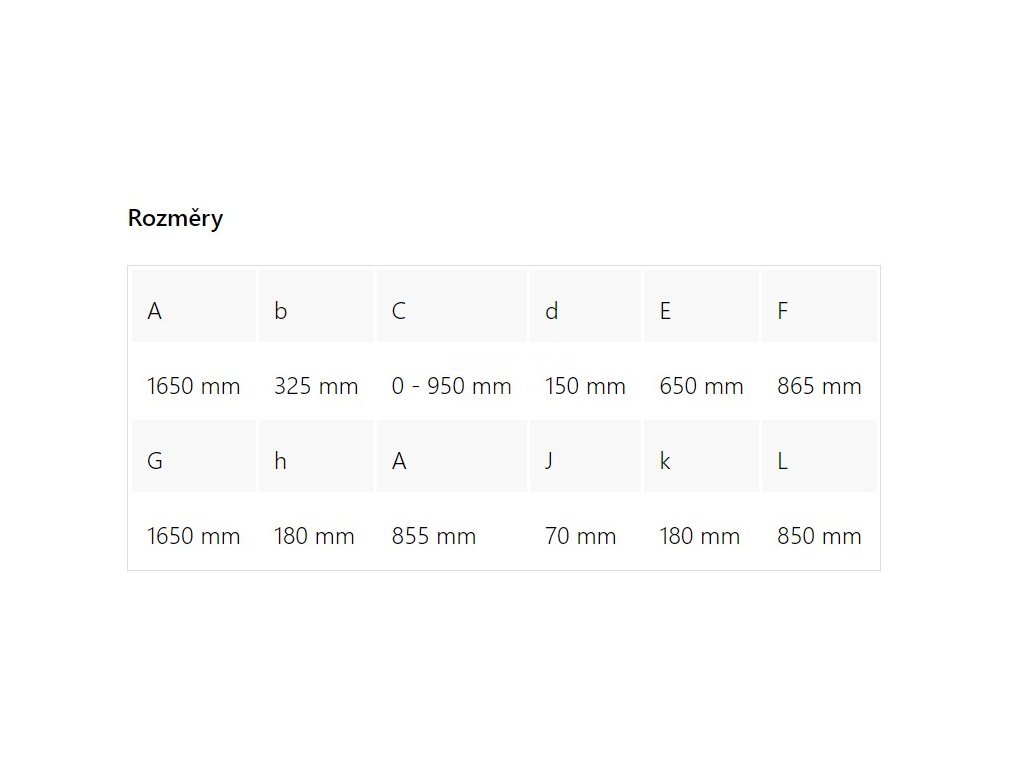Select the header cell labeled C
Image resolution: width=1024 pixels, height=768 pixels.
click(x=452, y=306)
